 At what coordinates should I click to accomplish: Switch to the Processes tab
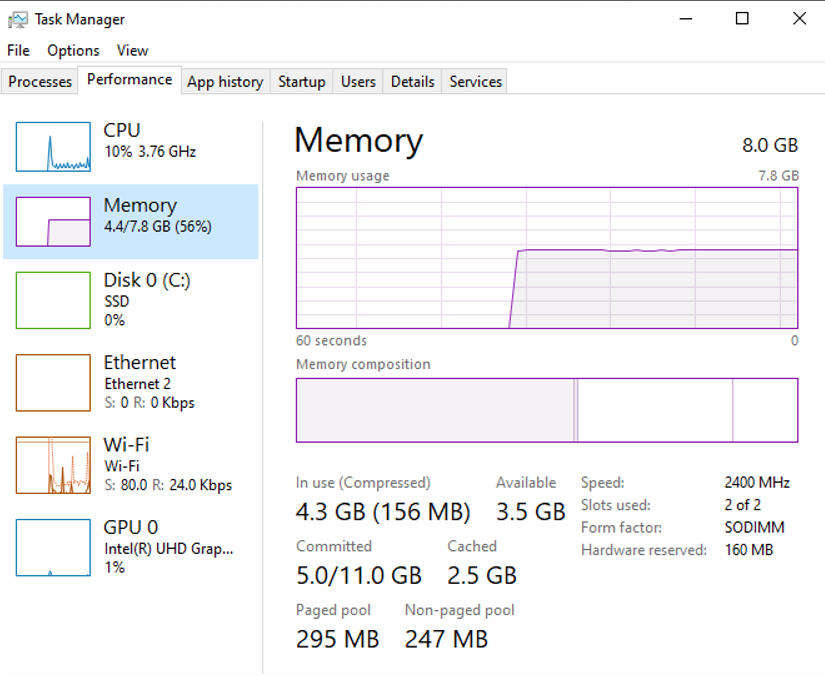click(x=40, y=82)
